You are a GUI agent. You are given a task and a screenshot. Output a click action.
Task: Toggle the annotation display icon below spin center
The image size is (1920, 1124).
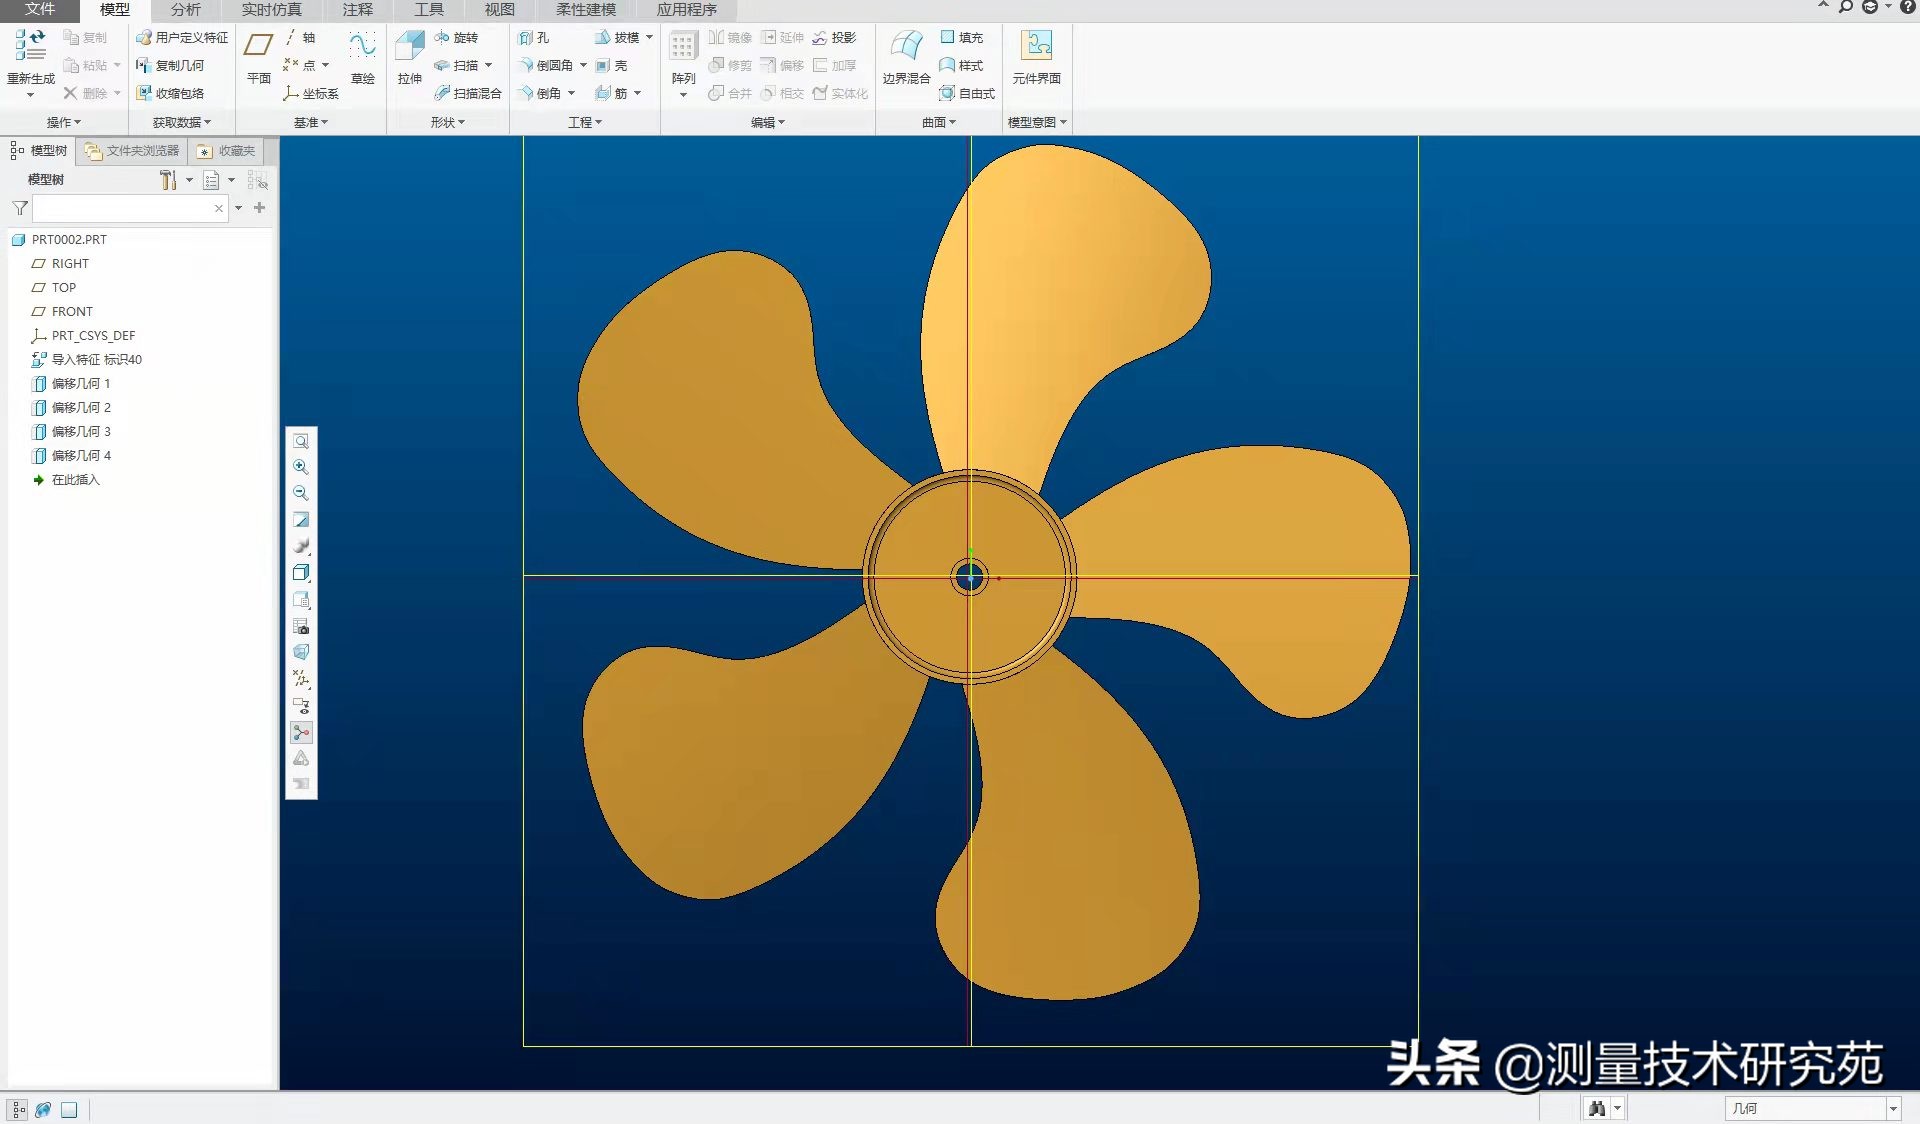[x=301, y=759]
